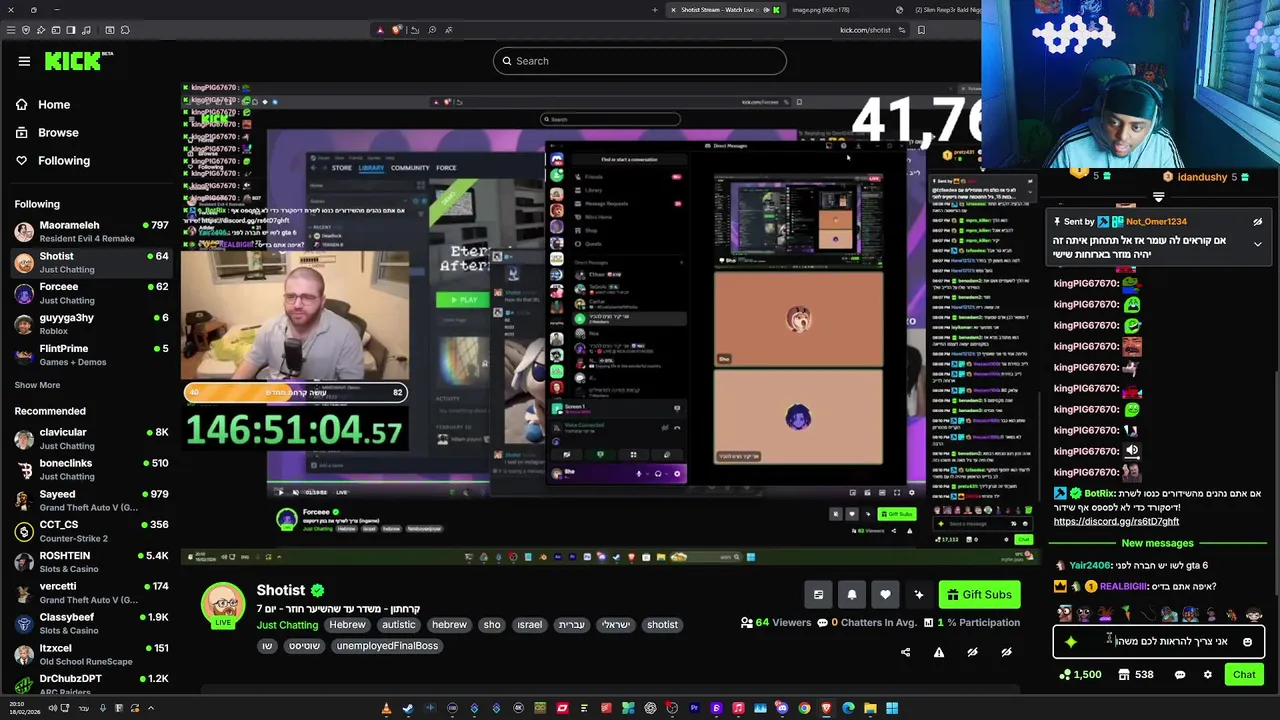Open Google Chrome from the taskbar
The image size is (1280, 720).
point(804,708)
